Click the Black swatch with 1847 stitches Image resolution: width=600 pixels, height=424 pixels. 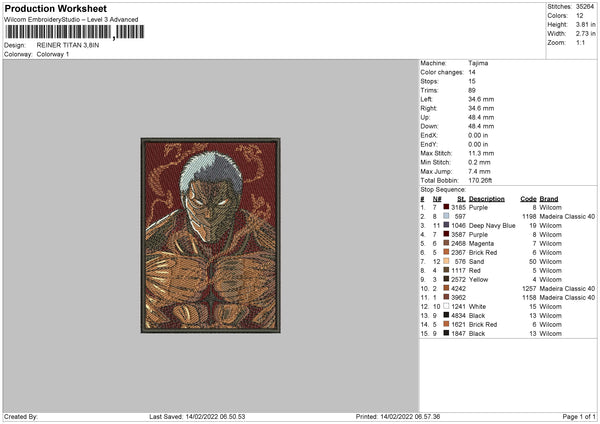[448, 332]
